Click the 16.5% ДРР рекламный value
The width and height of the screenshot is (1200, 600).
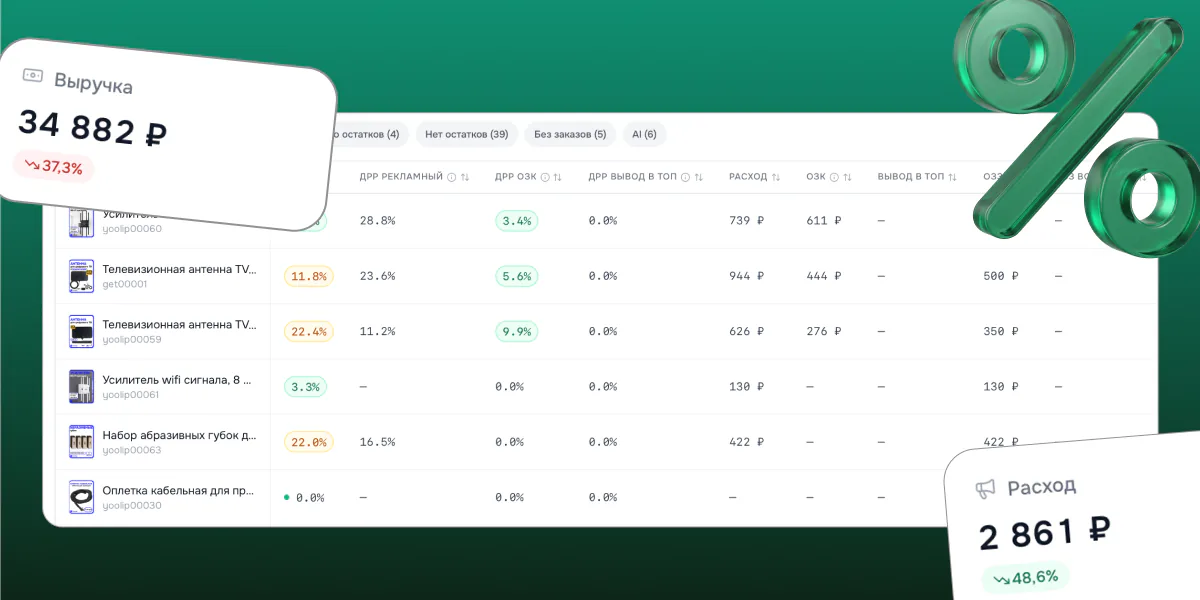pos(377,442)
